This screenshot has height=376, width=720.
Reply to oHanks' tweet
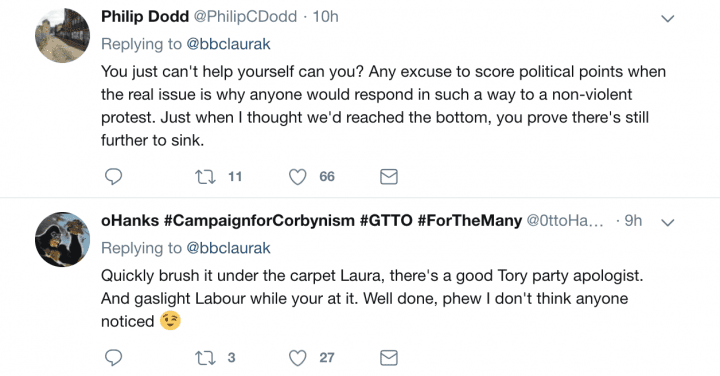coord(113,358)
